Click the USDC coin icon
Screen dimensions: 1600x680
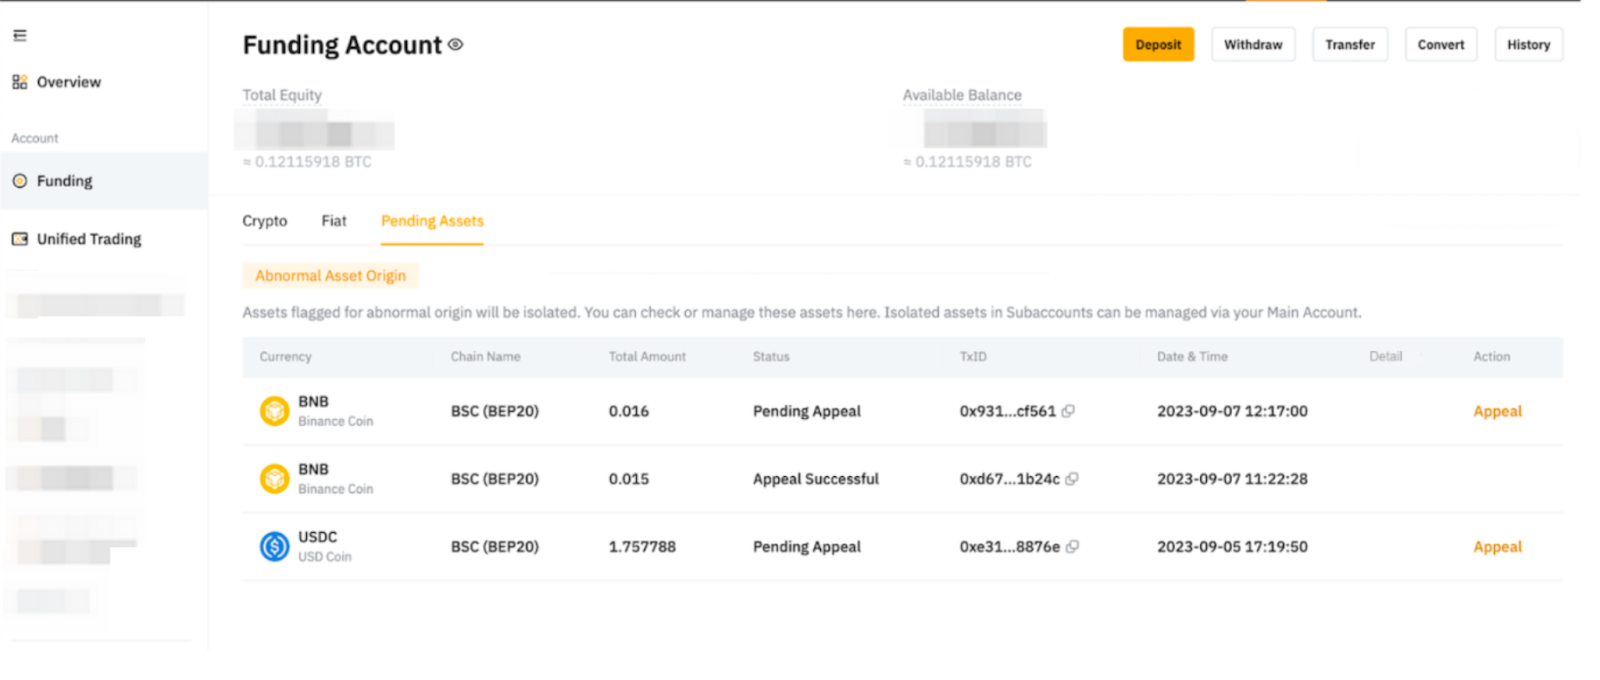click(274, 547)
